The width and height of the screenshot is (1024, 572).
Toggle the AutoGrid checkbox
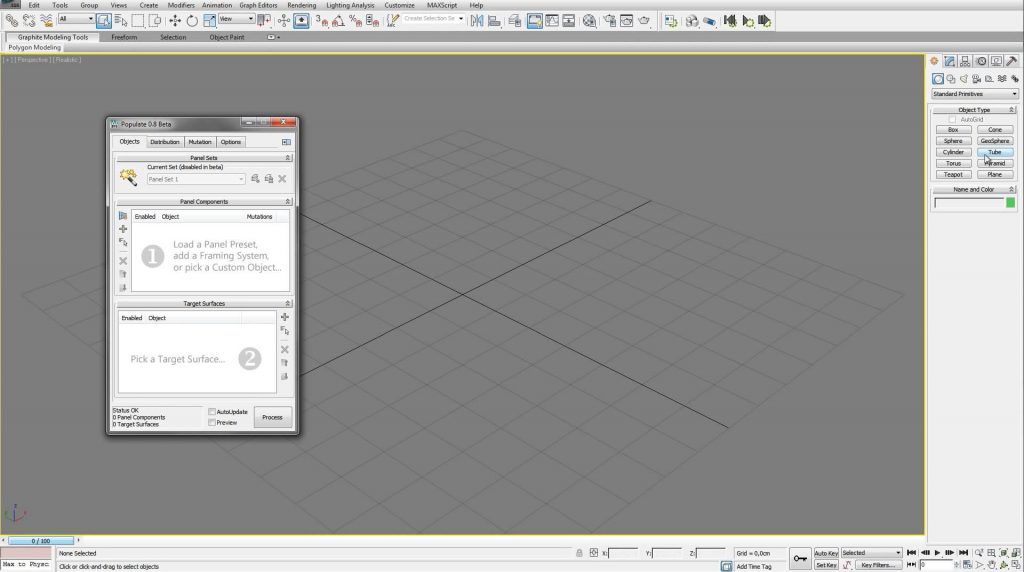952,119
